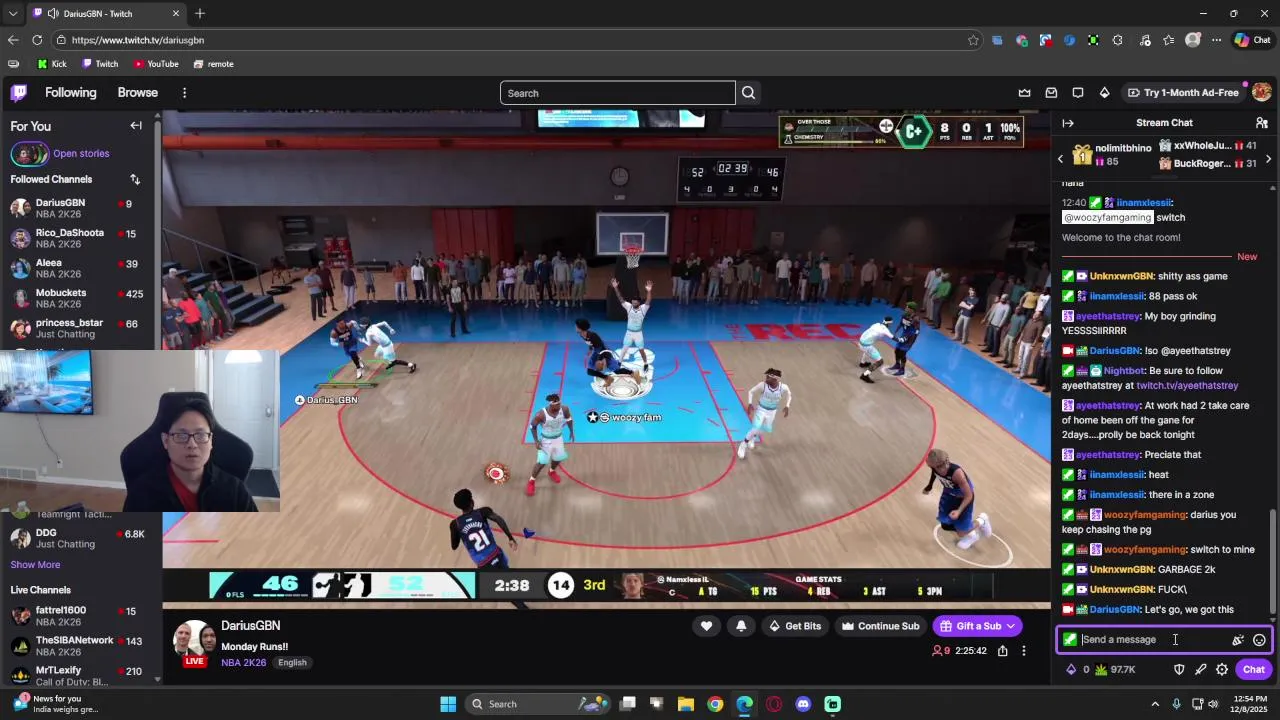Open the browser extensions puzzle icon
The height and width of the screenshot is (720, 1280).
[x=1117, y=40]
